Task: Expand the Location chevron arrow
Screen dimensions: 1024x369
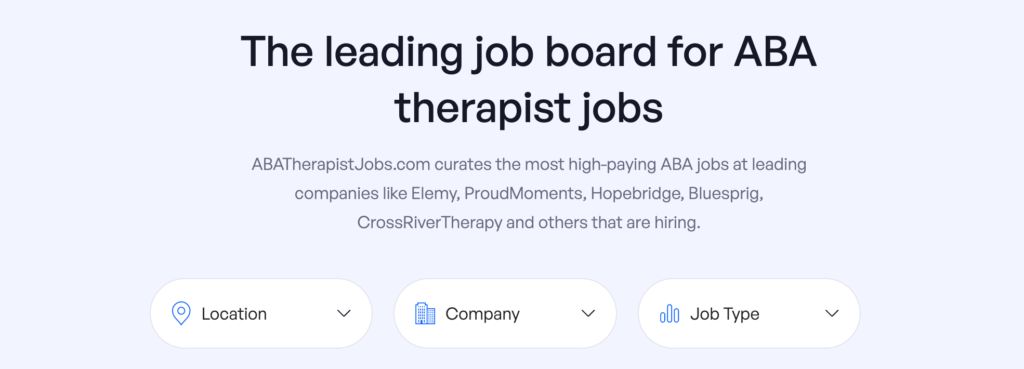Action: [344, 313]
